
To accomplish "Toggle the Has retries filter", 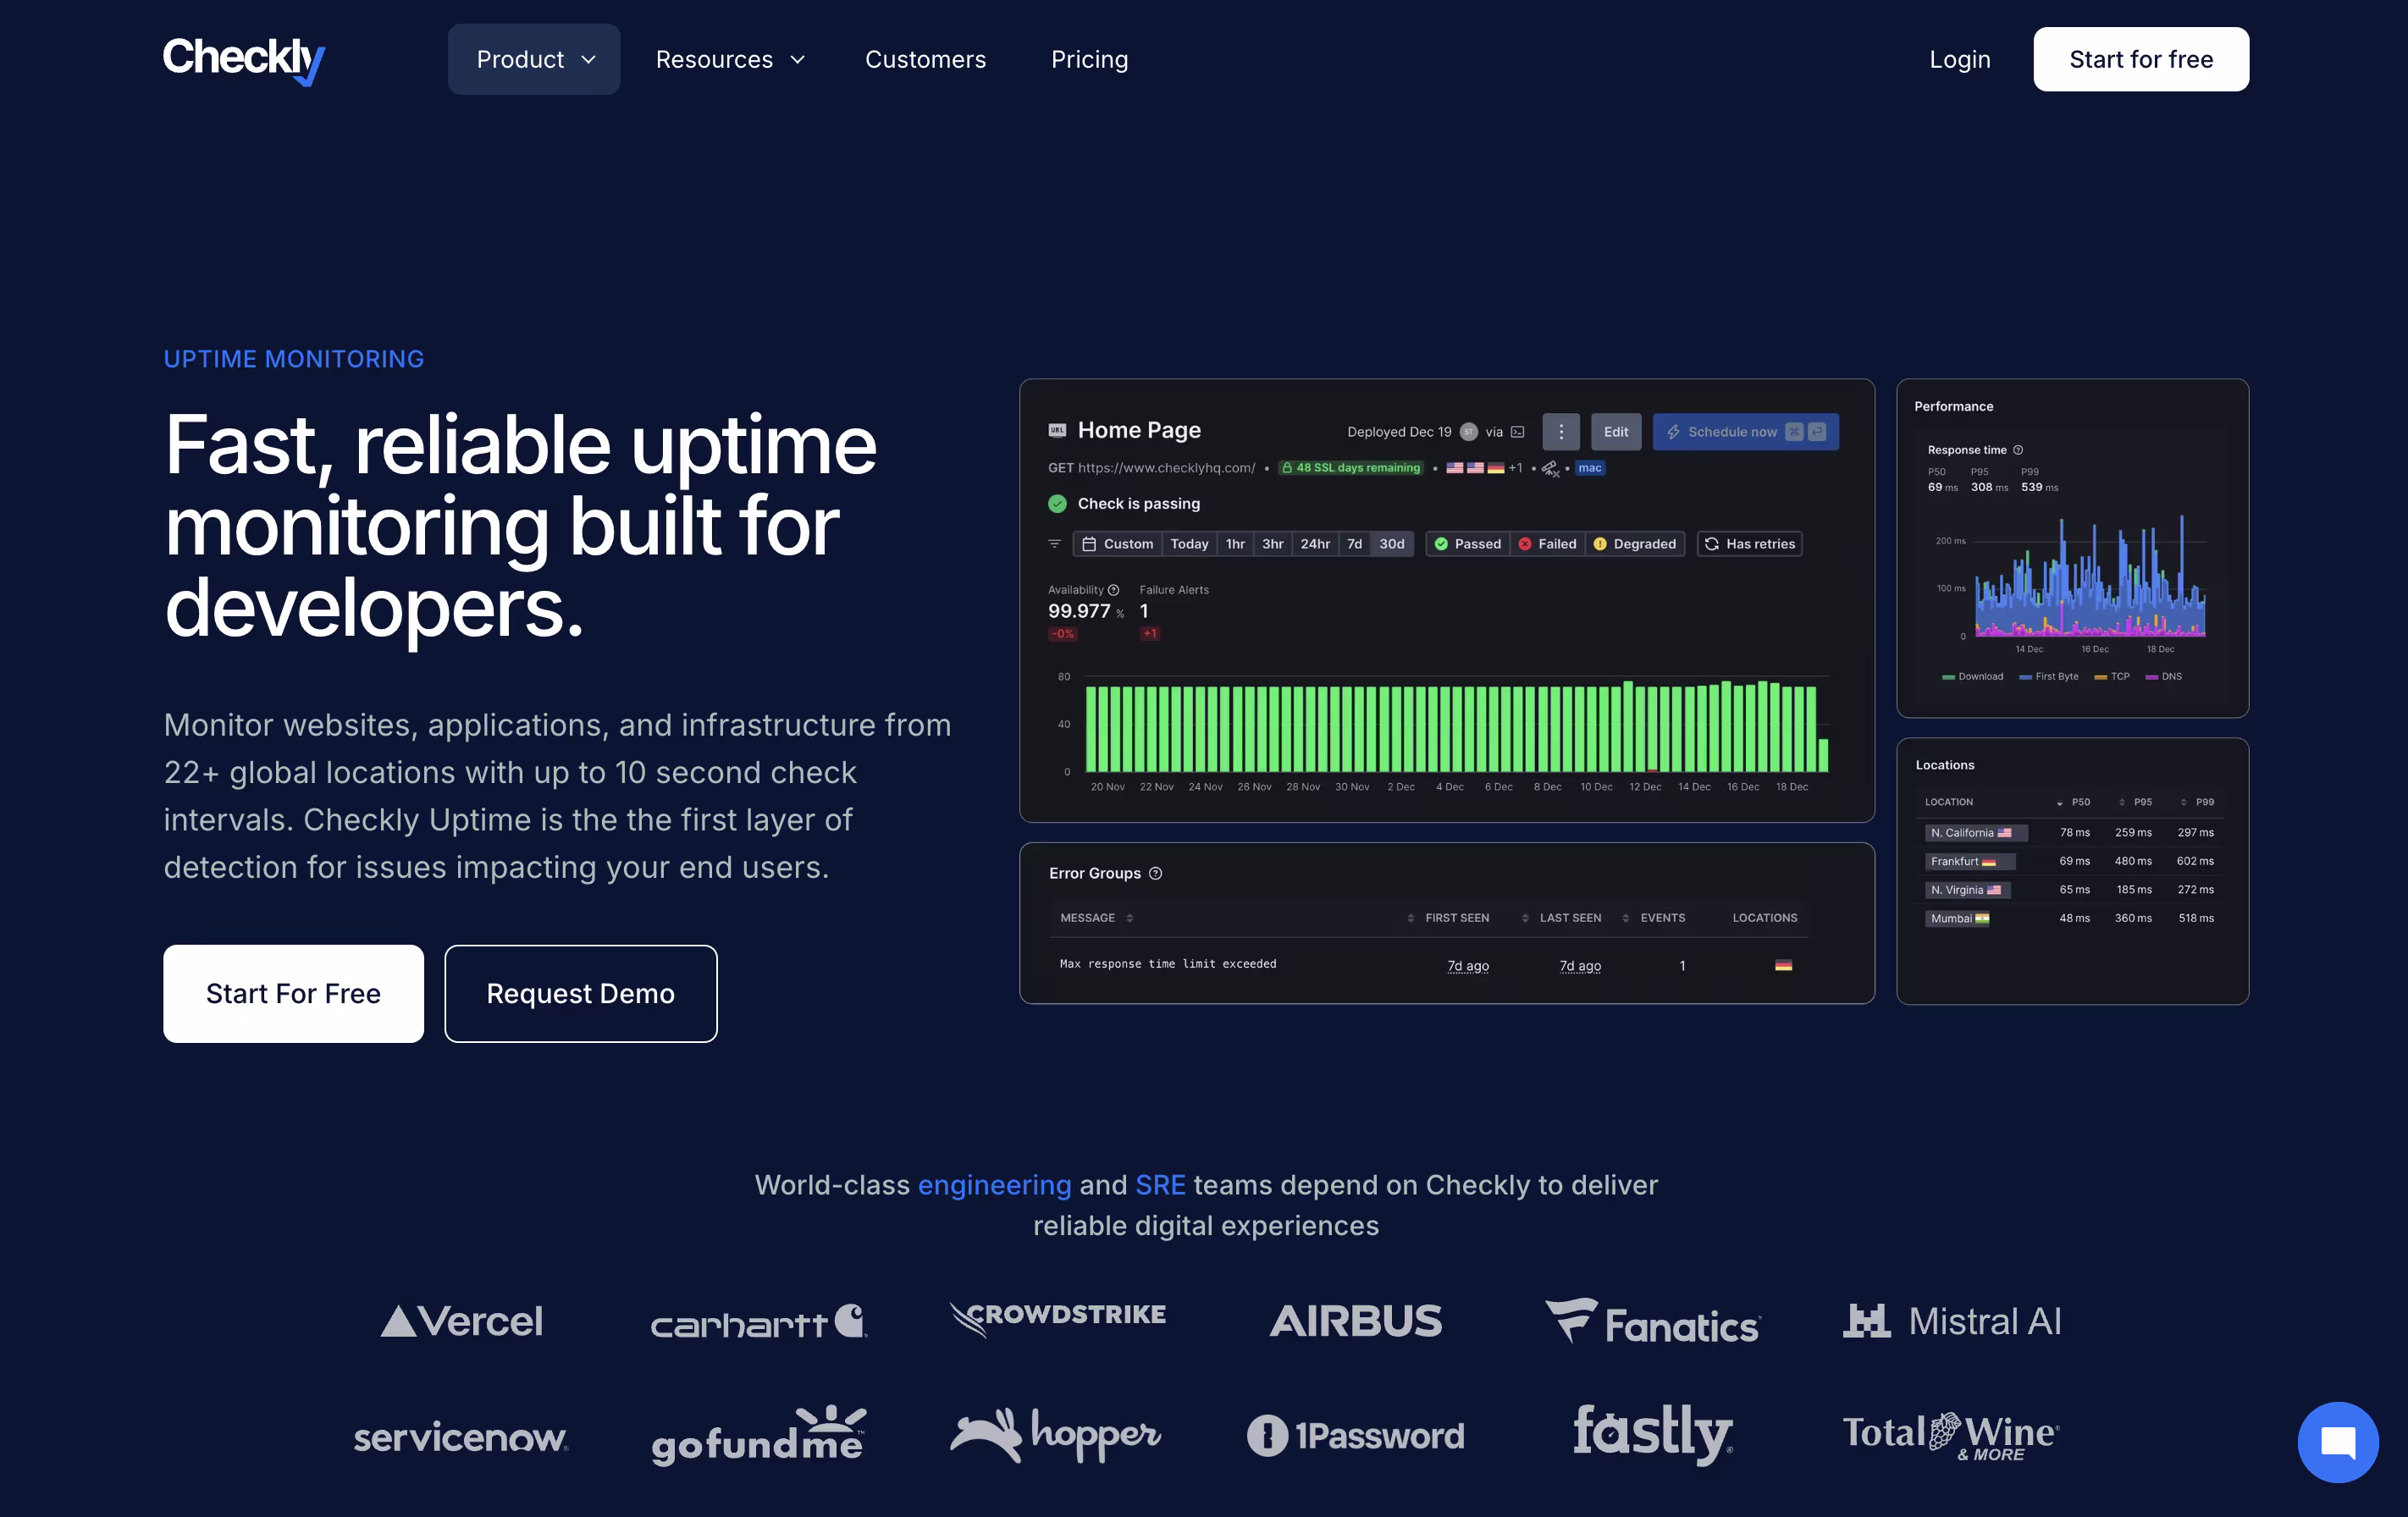I will click(1750, 544).
